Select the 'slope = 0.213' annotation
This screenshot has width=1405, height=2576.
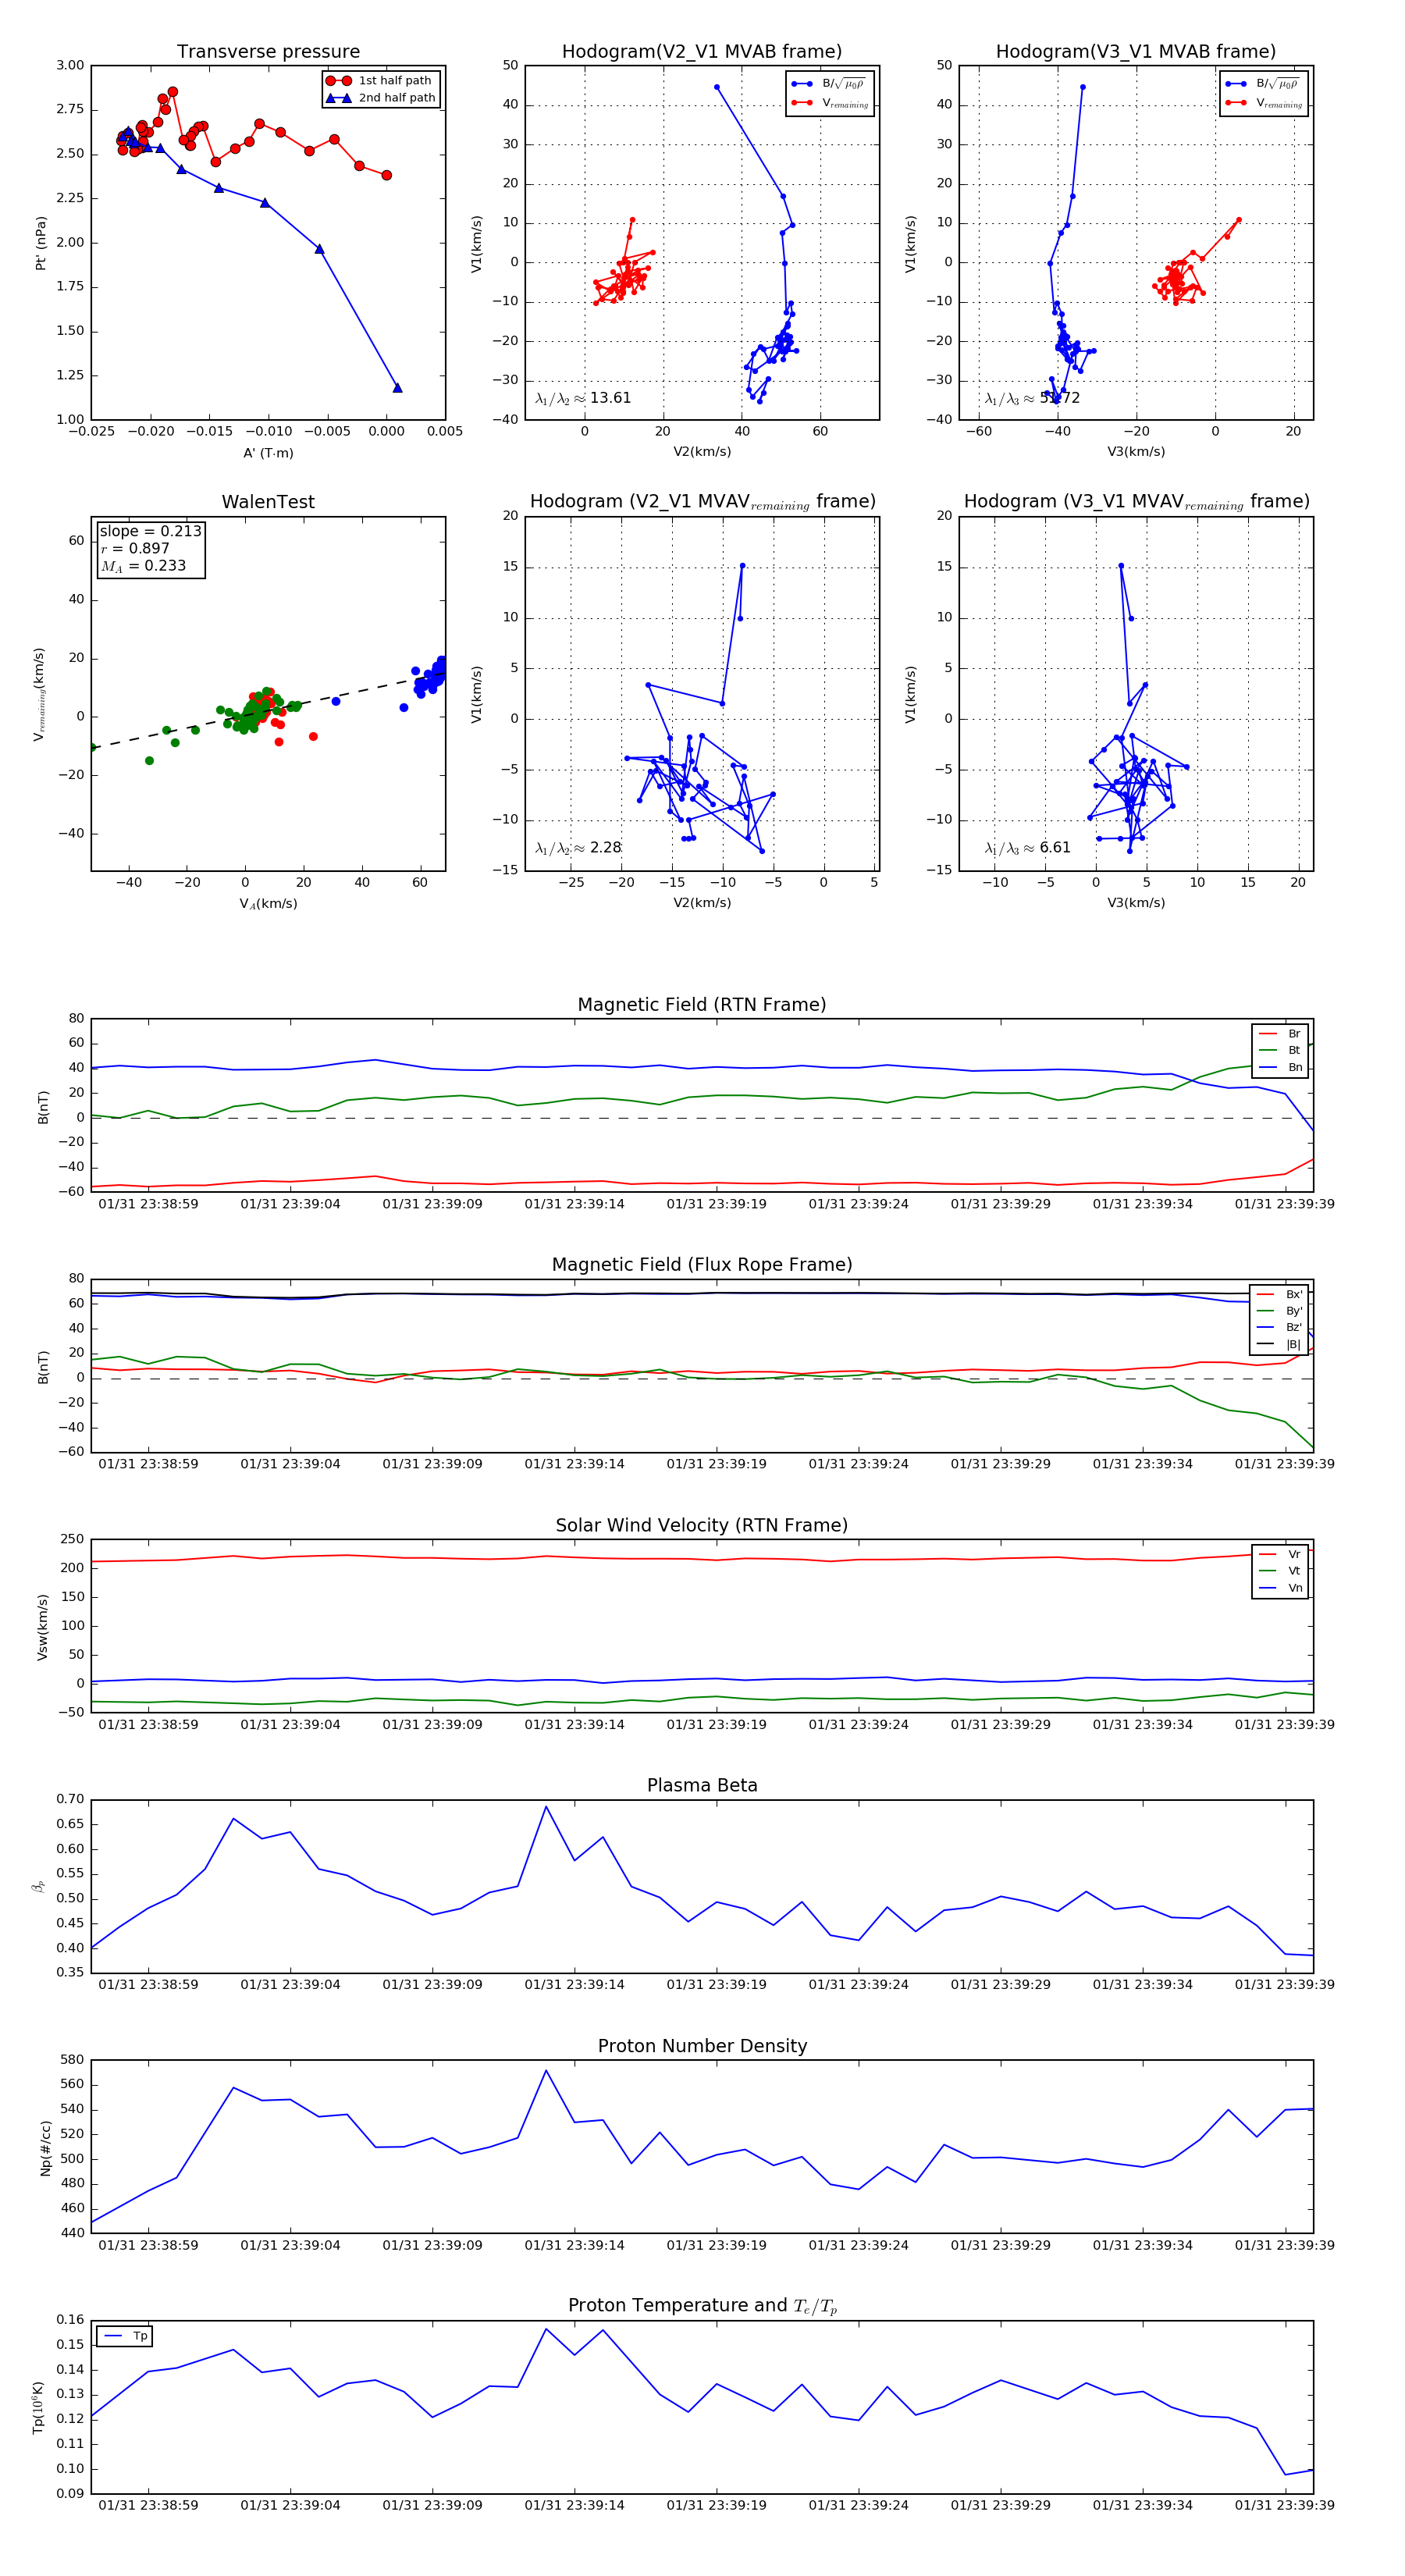click(150, 531)
